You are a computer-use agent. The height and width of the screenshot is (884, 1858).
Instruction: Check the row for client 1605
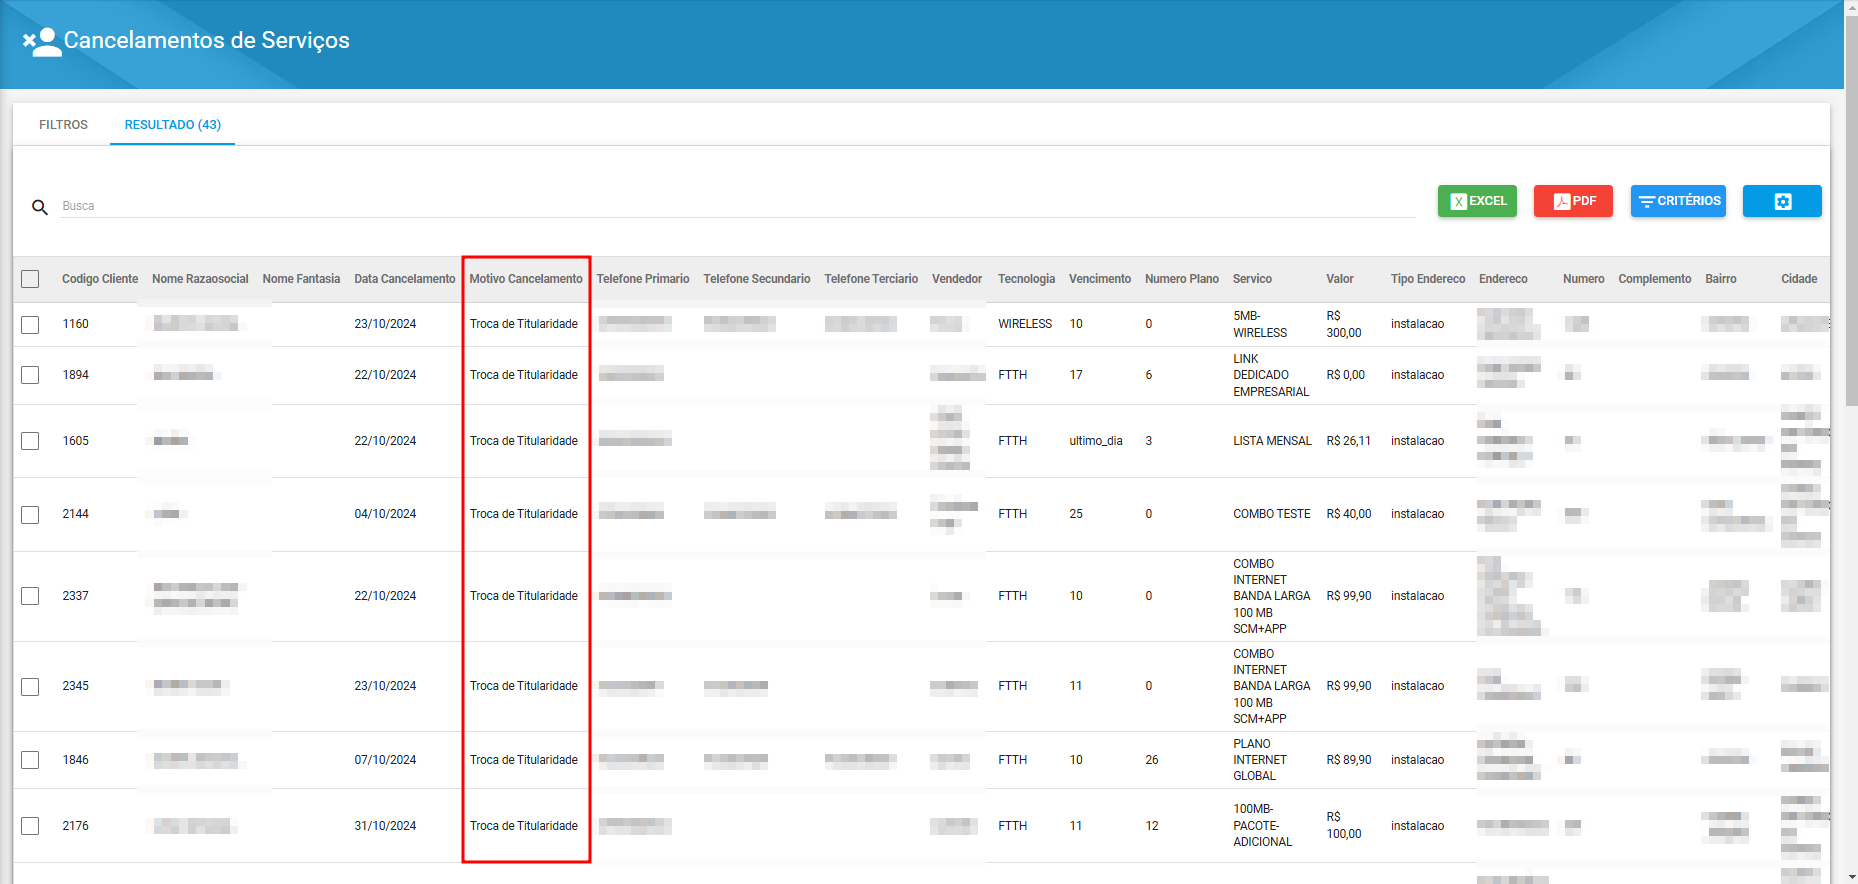point(30,441)
